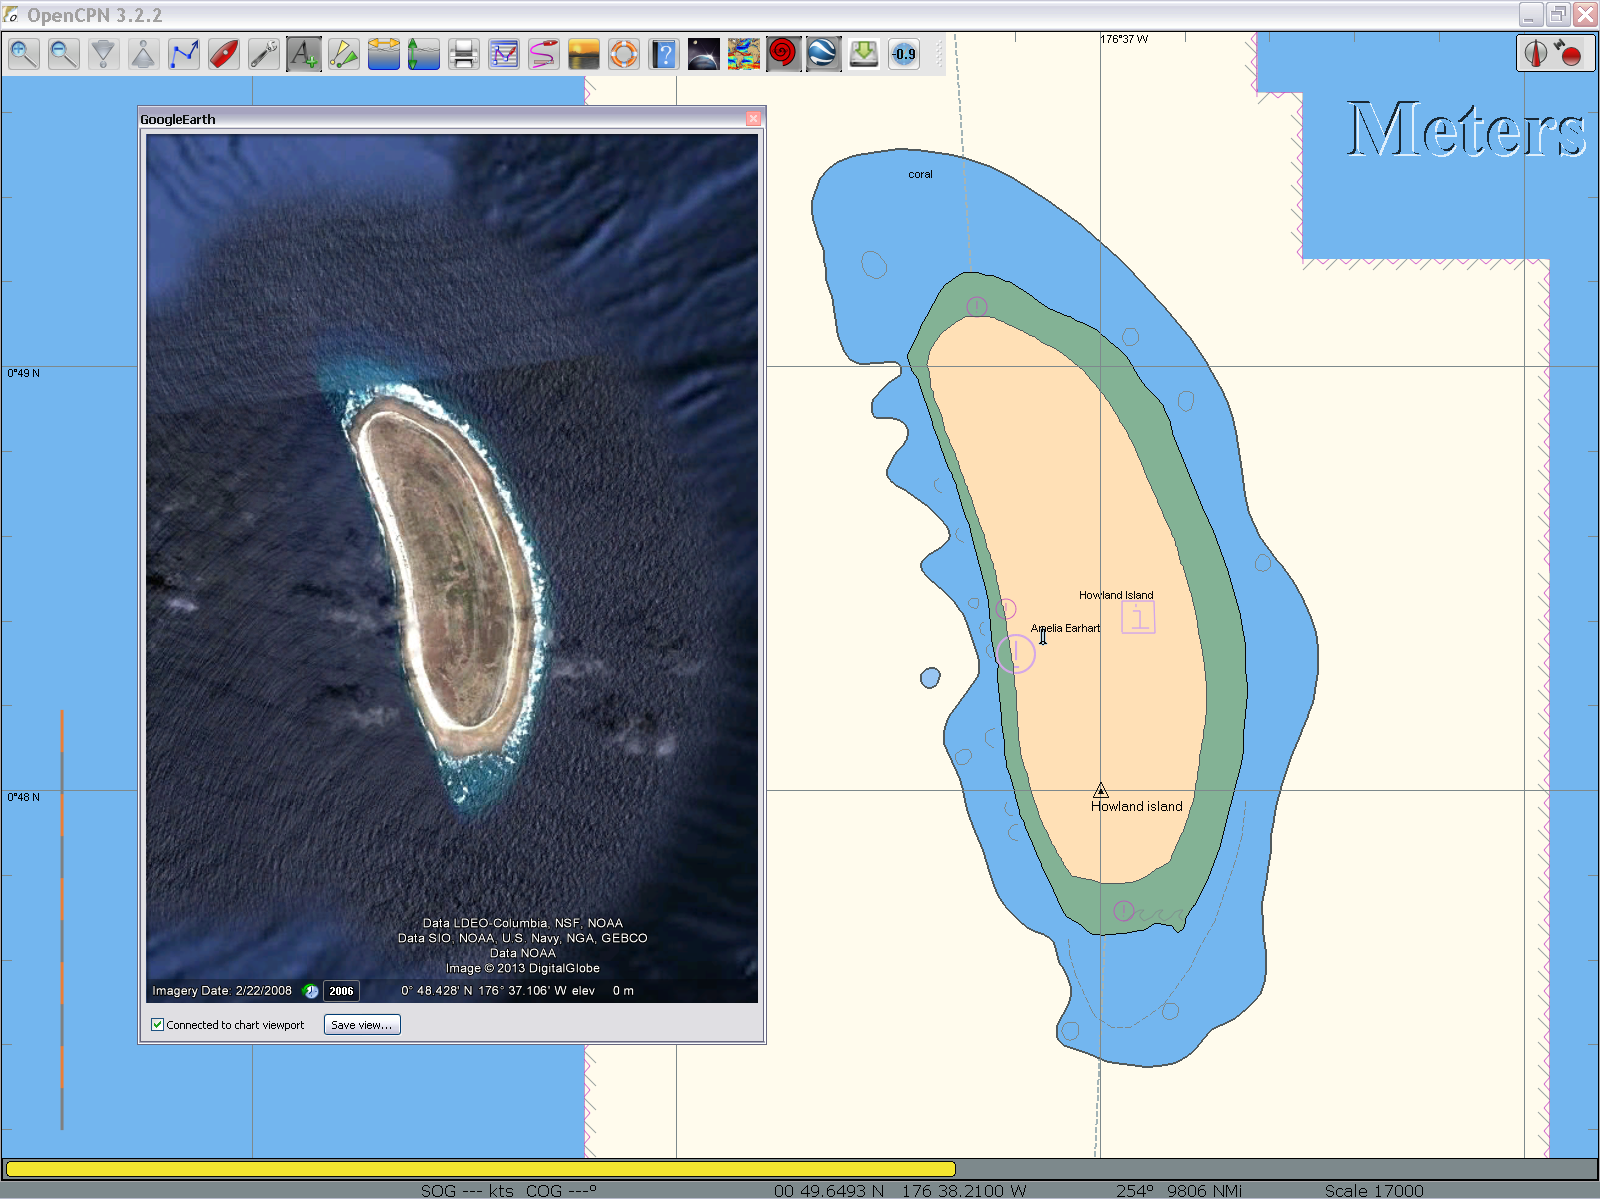The width and height of the screenshot is (1600, 1200).
Task: Toggle auto-follow with red boat icon
Action: pyautogui.click(x=224, y=54)
